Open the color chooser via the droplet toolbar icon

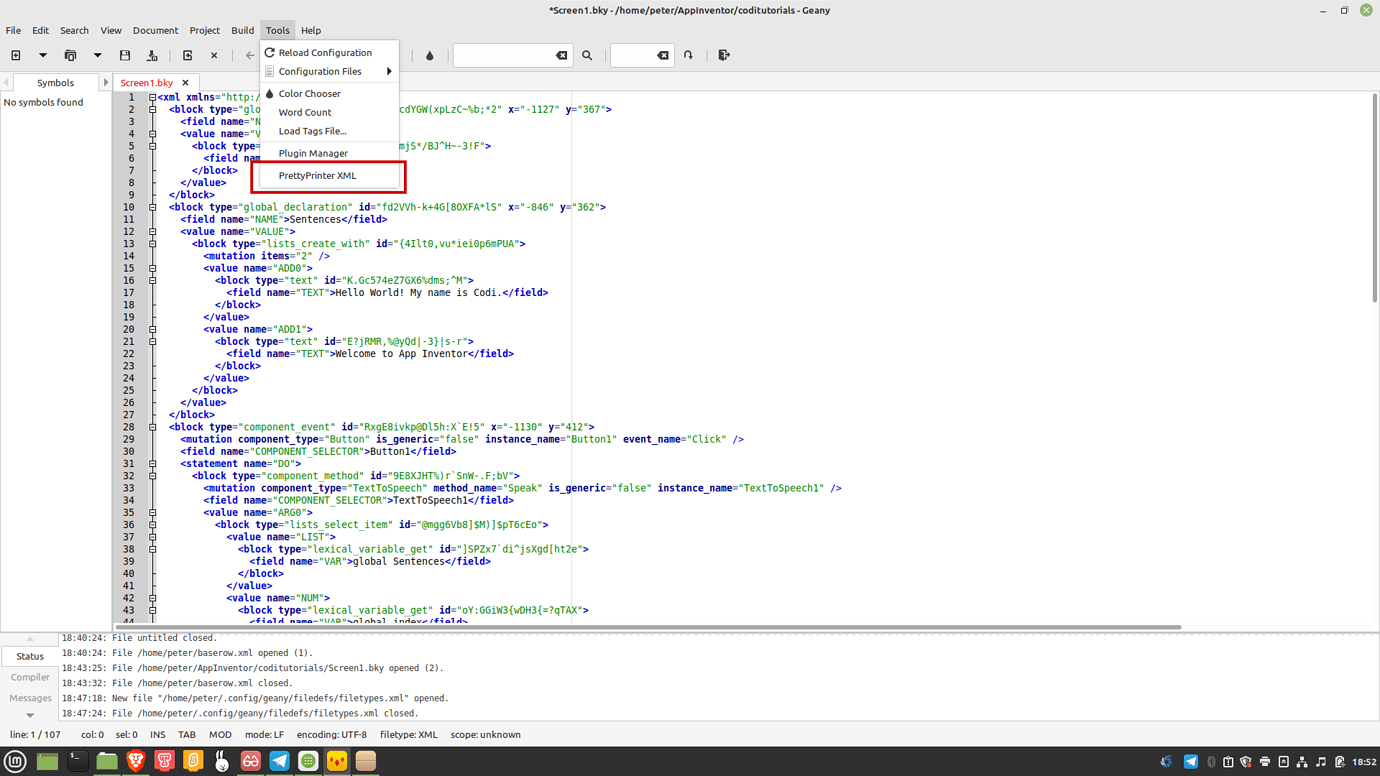(429, 55)
